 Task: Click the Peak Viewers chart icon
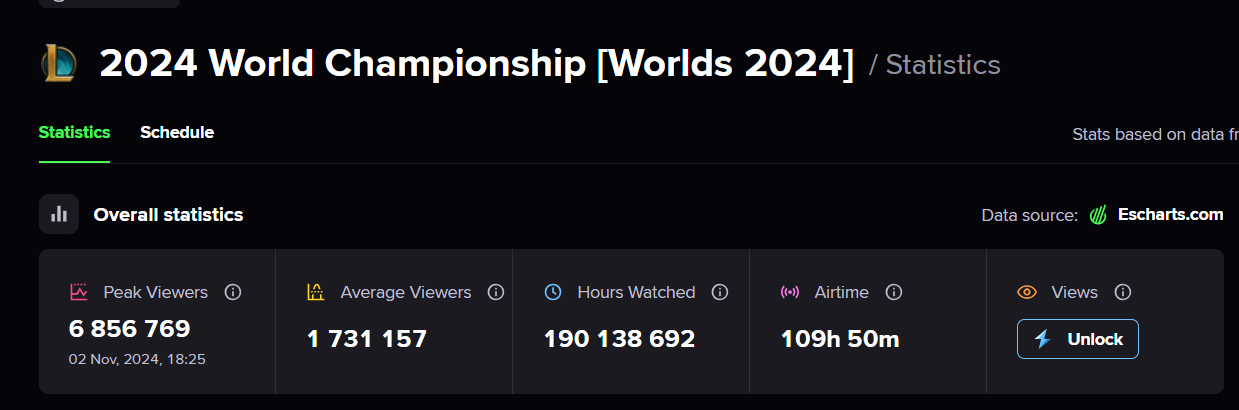pos(79,292)
